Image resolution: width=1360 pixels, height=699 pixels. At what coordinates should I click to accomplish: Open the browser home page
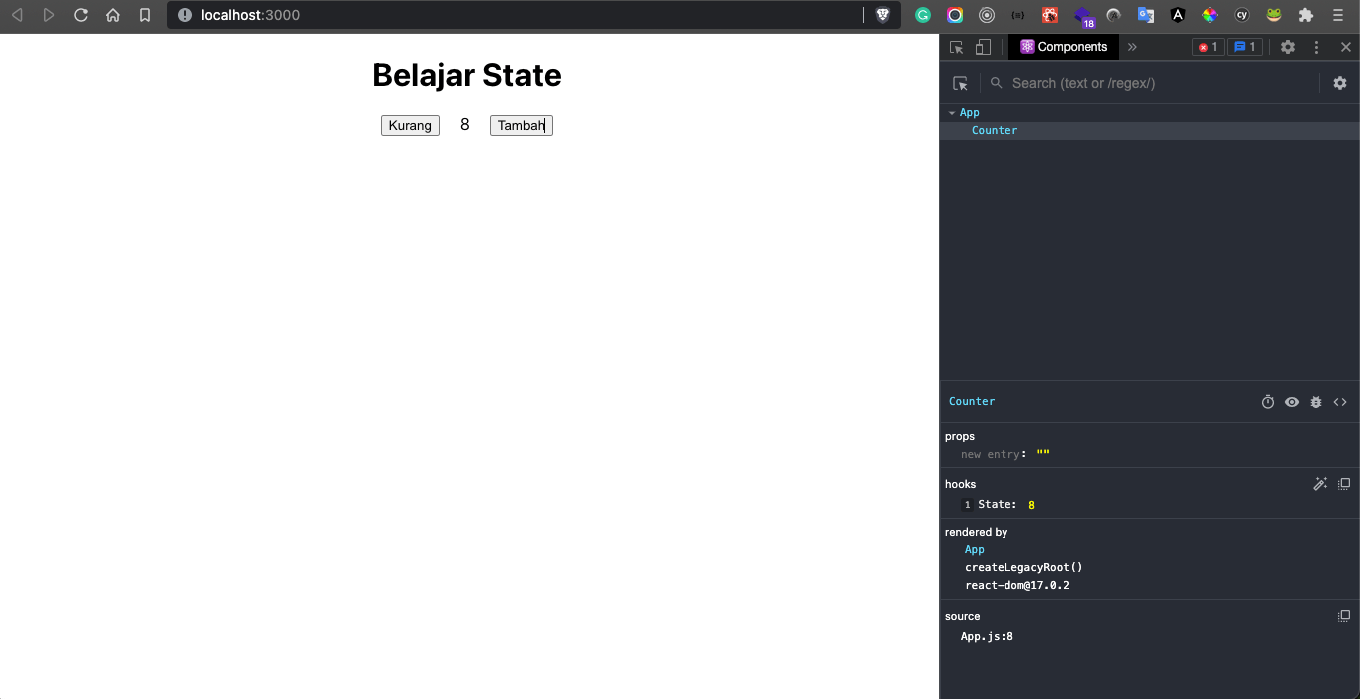(x=113, y=15)
